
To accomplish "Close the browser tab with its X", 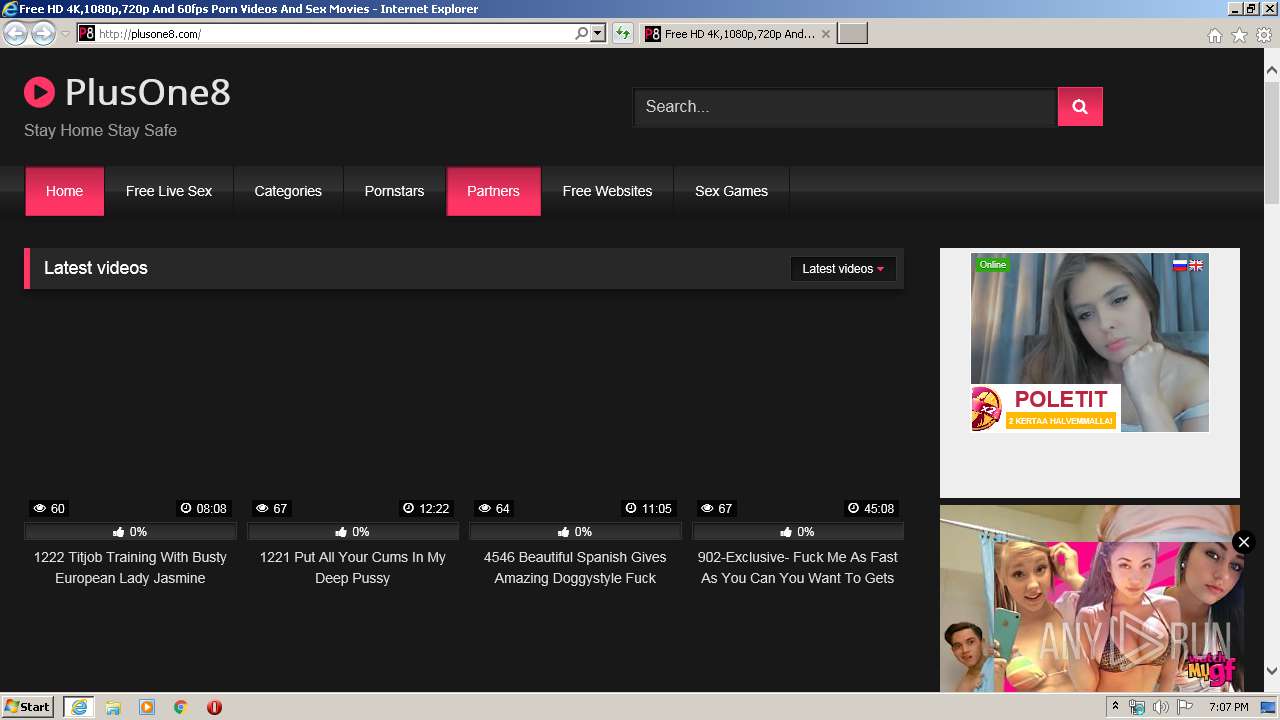I will click(x=826, y=34).
